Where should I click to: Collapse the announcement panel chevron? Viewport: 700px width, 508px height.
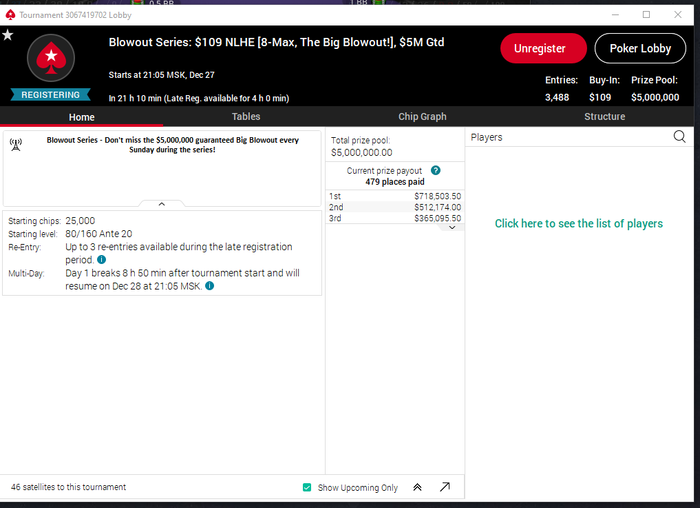point(162,204)
